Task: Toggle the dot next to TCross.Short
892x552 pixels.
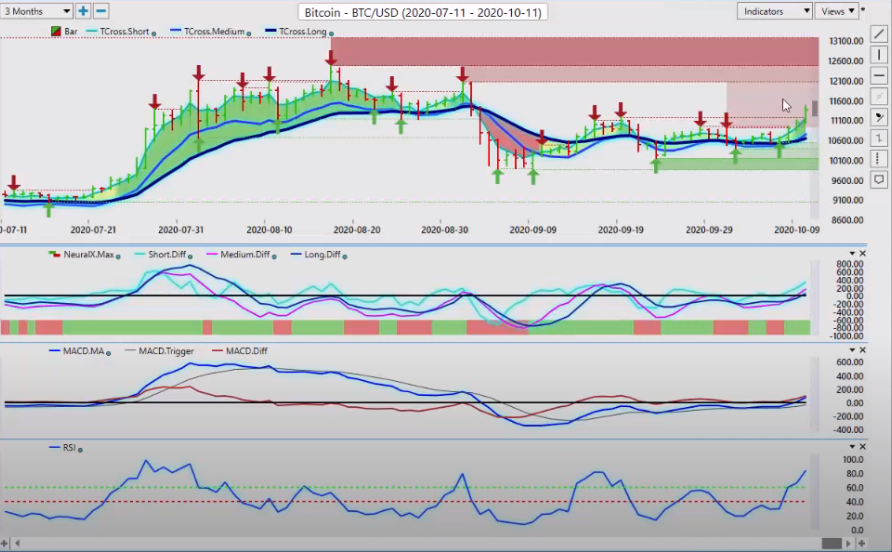Action: click(154, 34)
